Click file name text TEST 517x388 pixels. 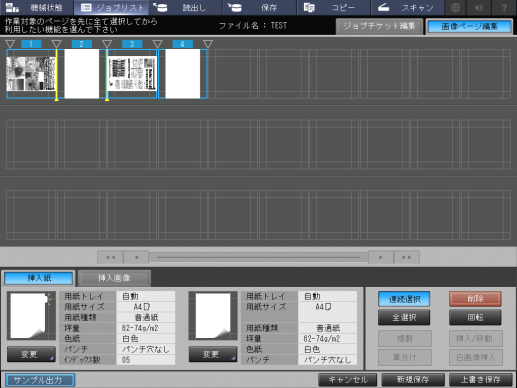(279, 25)
